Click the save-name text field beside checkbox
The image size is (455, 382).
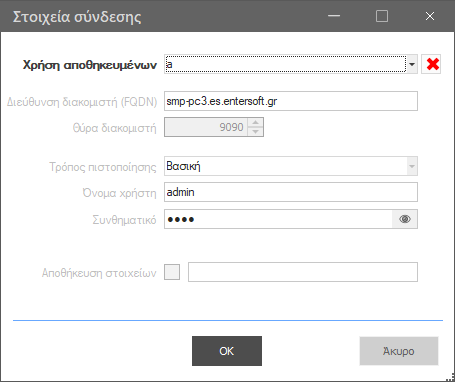[303, 272]
